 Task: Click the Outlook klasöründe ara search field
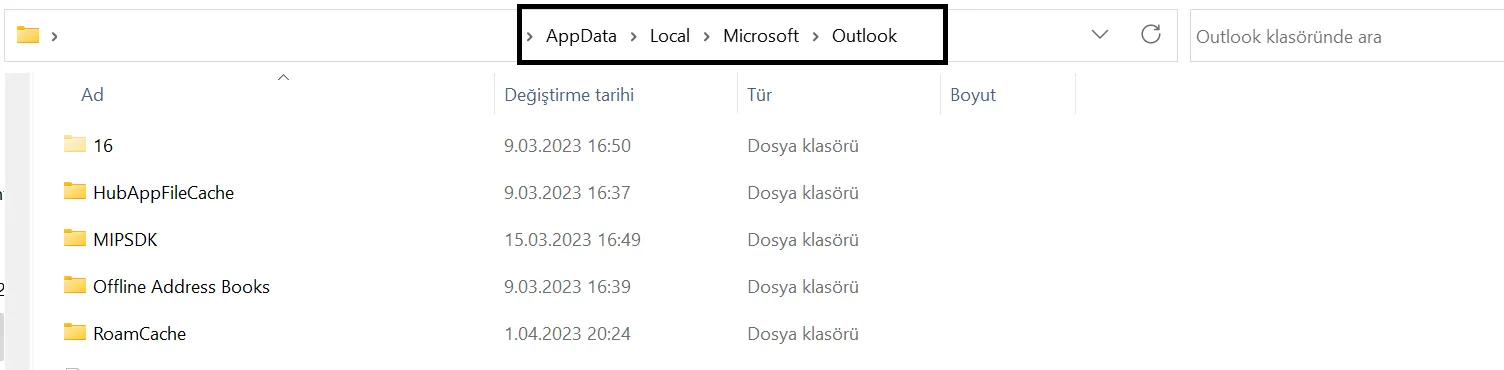[1346, 36]
